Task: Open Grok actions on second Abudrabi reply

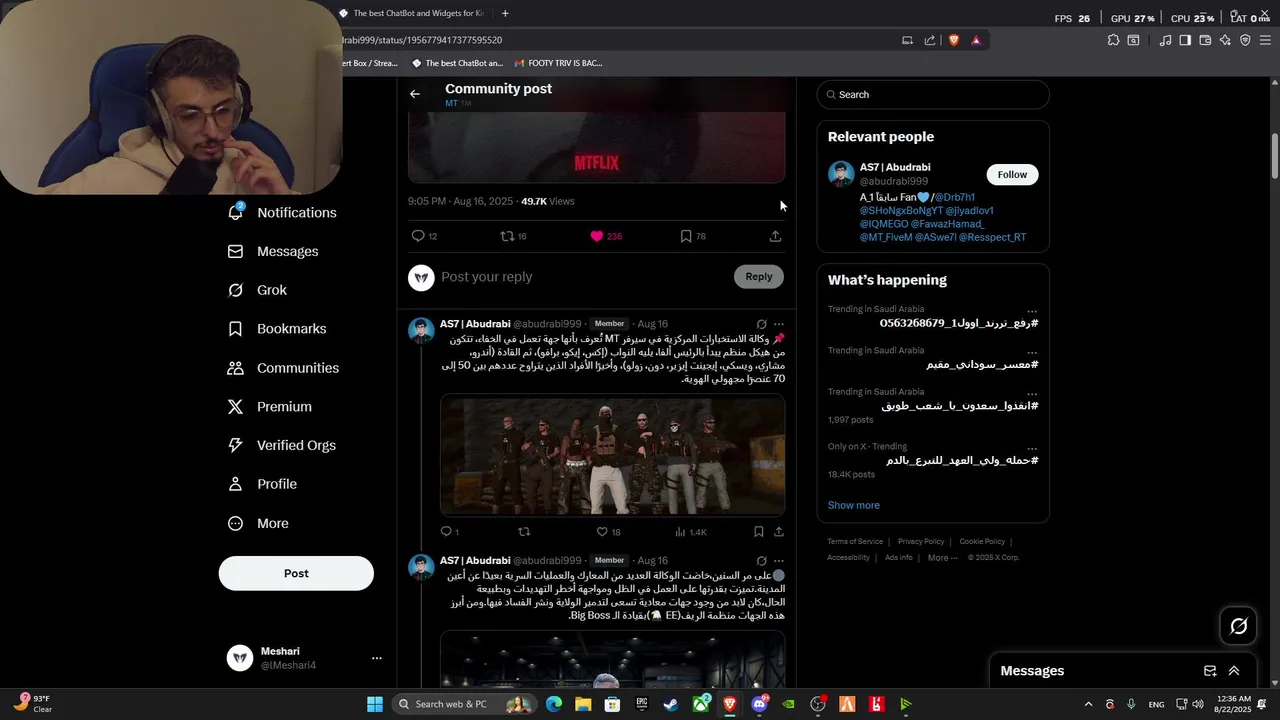Action: click(761, 561)
